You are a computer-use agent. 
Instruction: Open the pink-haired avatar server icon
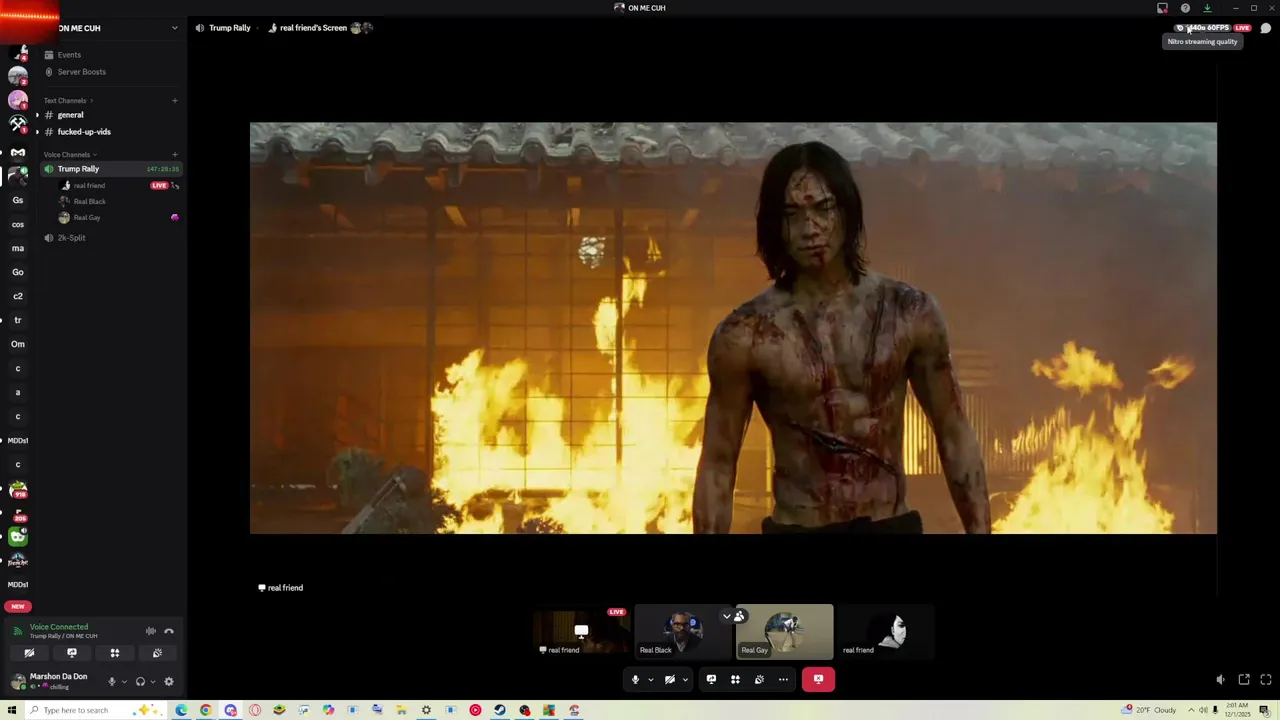pyautogui.click(x=18, y=100)
